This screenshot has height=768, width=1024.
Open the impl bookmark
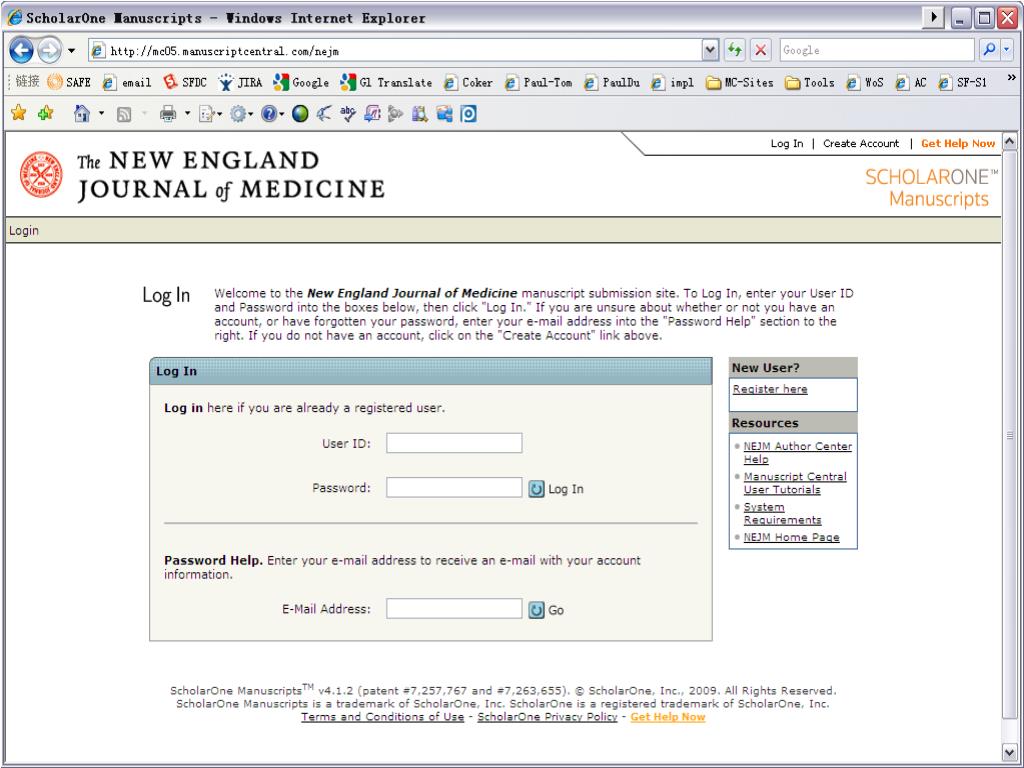coord(673,82)
